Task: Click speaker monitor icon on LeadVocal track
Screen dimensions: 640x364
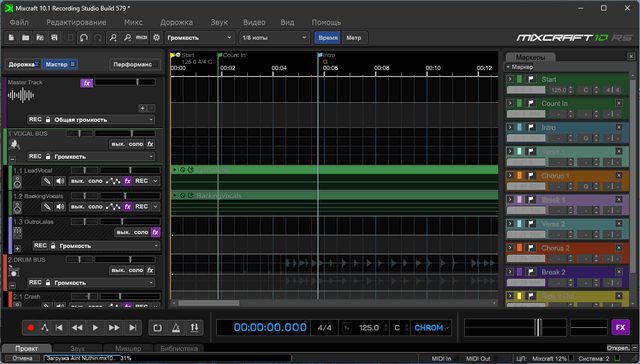Action: (x=60, y=181)
